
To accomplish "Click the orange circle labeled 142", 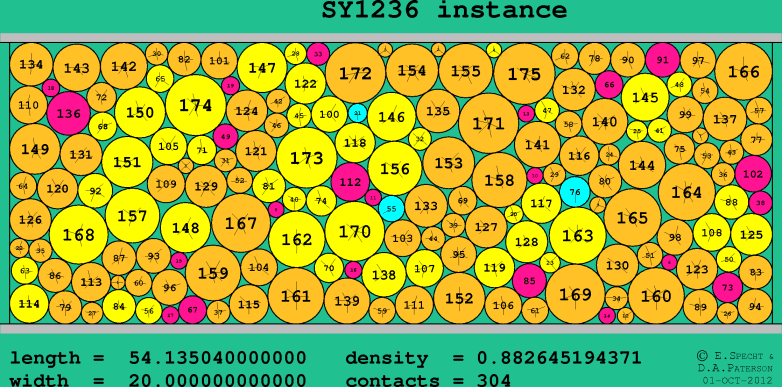I will [124, 66].
